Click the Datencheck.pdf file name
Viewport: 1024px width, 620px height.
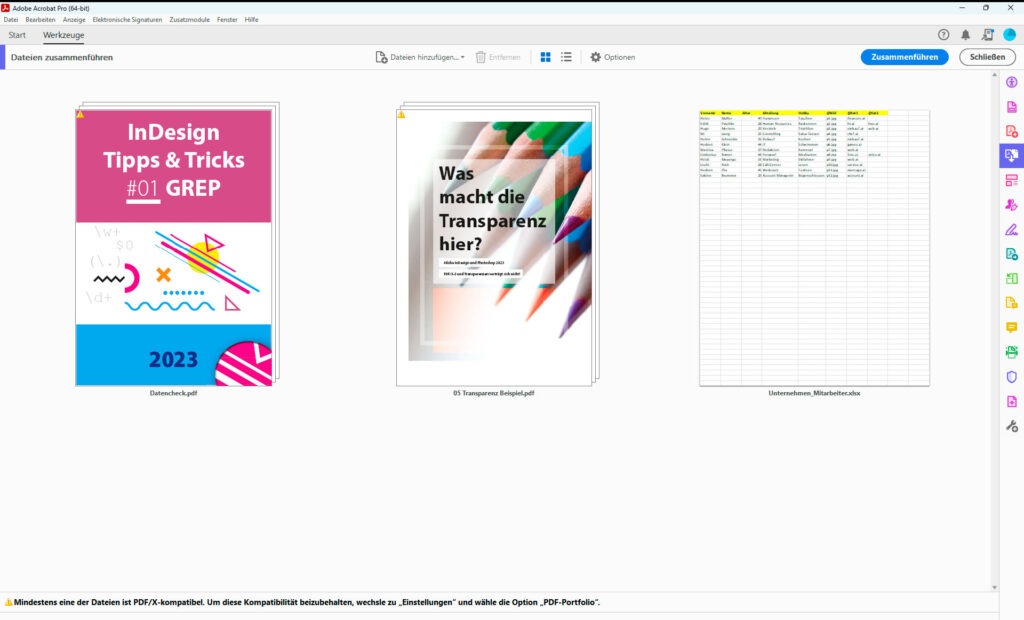tap(174, 393)
